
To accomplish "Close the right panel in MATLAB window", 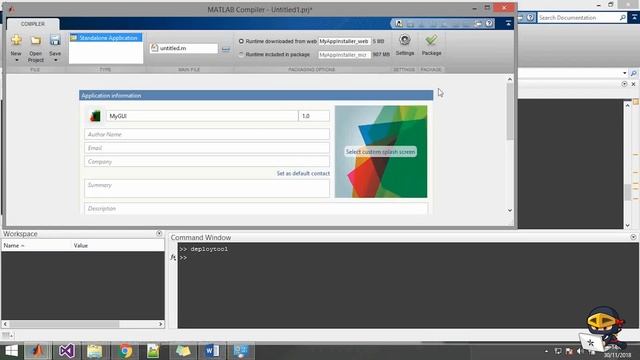I will (633, 84).
